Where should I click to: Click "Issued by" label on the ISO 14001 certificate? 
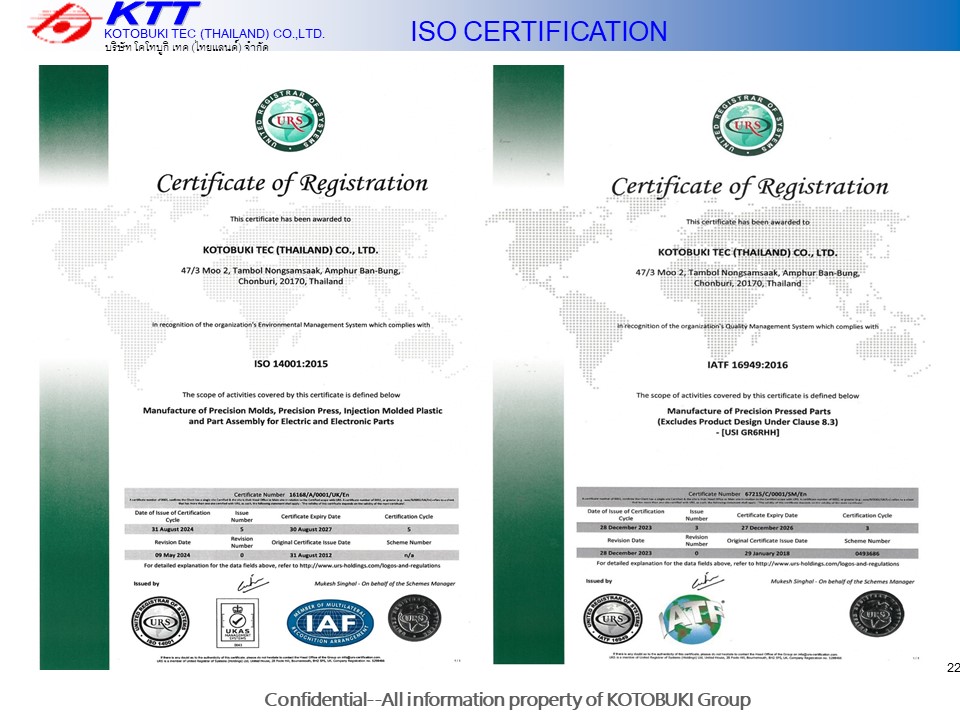tap(146, 584)
